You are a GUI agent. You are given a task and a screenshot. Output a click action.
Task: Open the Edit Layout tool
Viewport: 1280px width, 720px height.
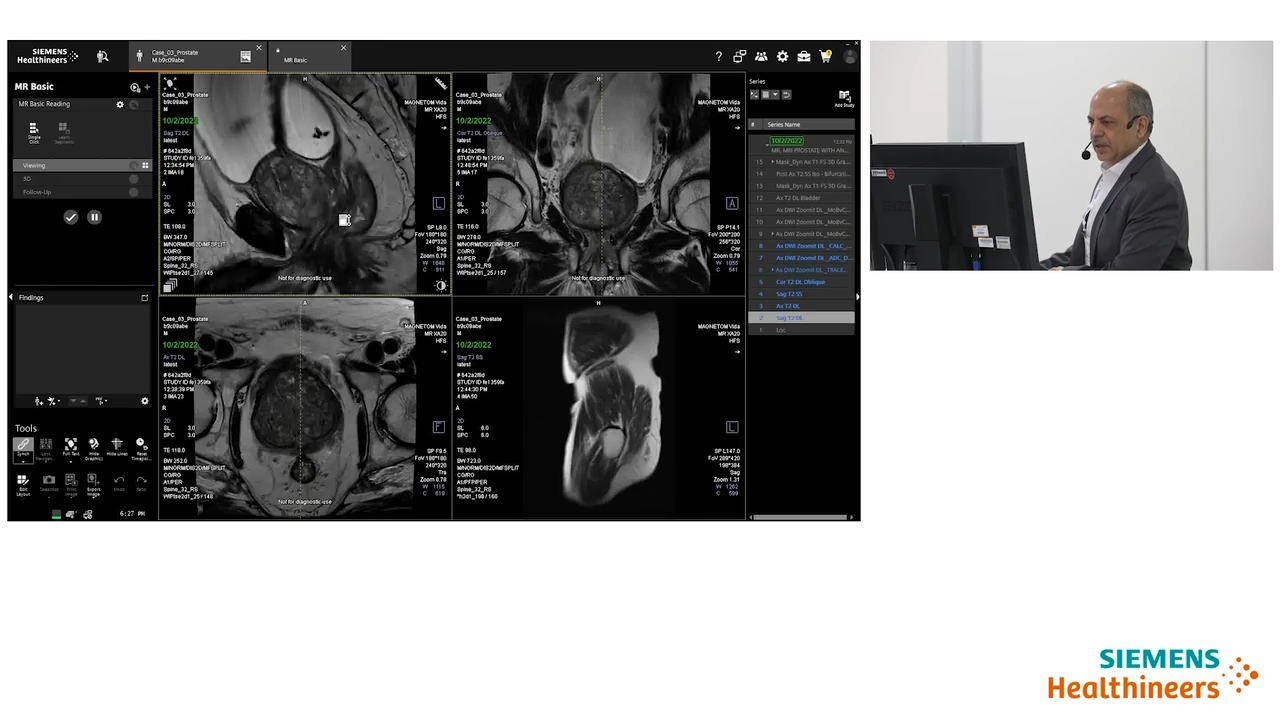[23, 485]
